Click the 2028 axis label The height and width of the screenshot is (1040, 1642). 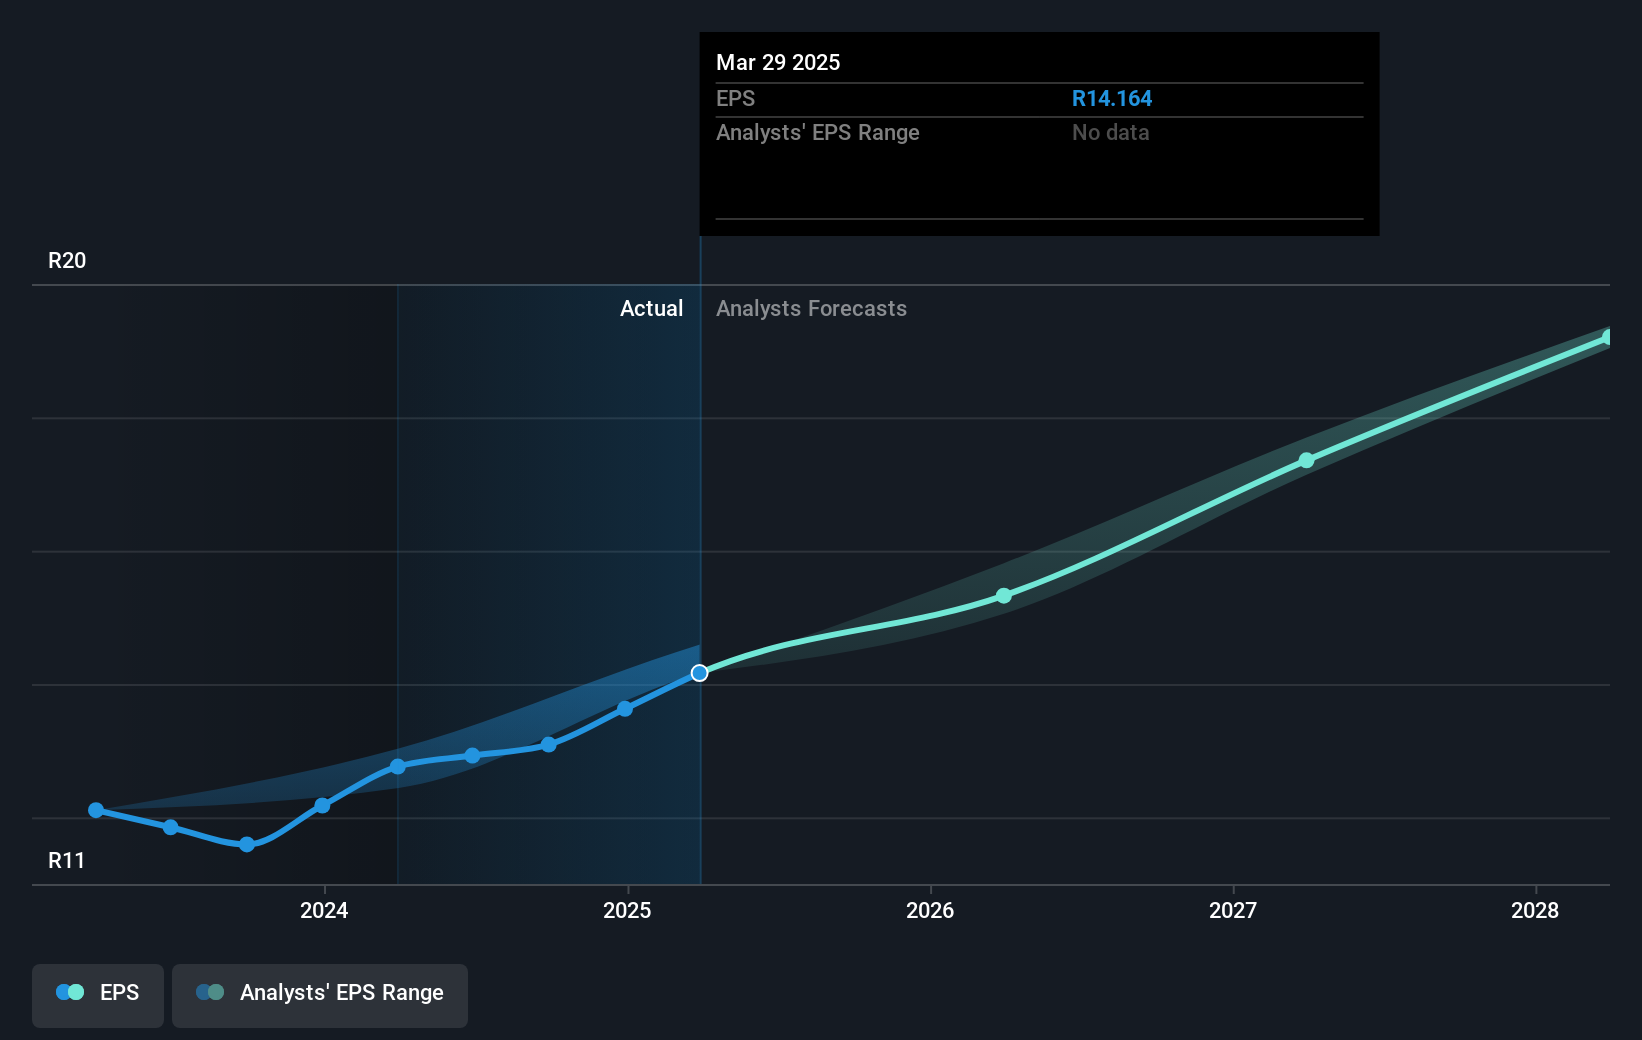tap(1536, 911)
